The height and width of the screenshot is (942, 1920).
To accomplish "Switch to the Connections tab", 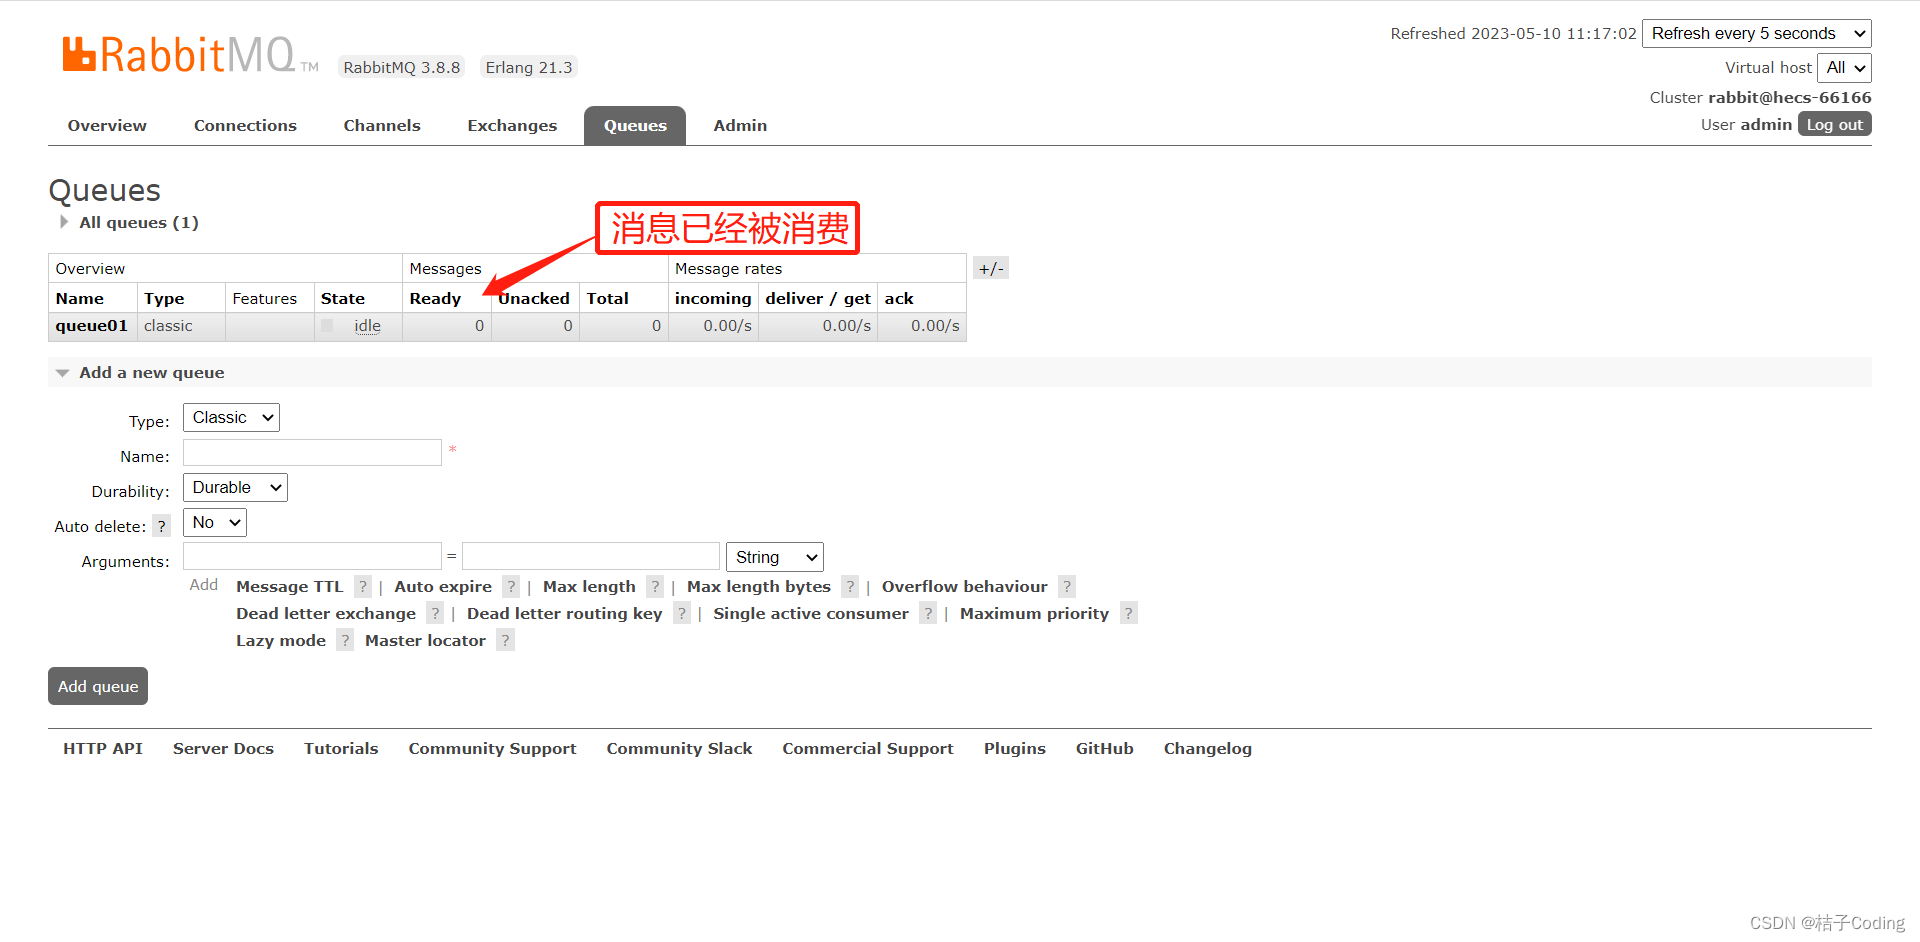I will (x=245, y=125).
